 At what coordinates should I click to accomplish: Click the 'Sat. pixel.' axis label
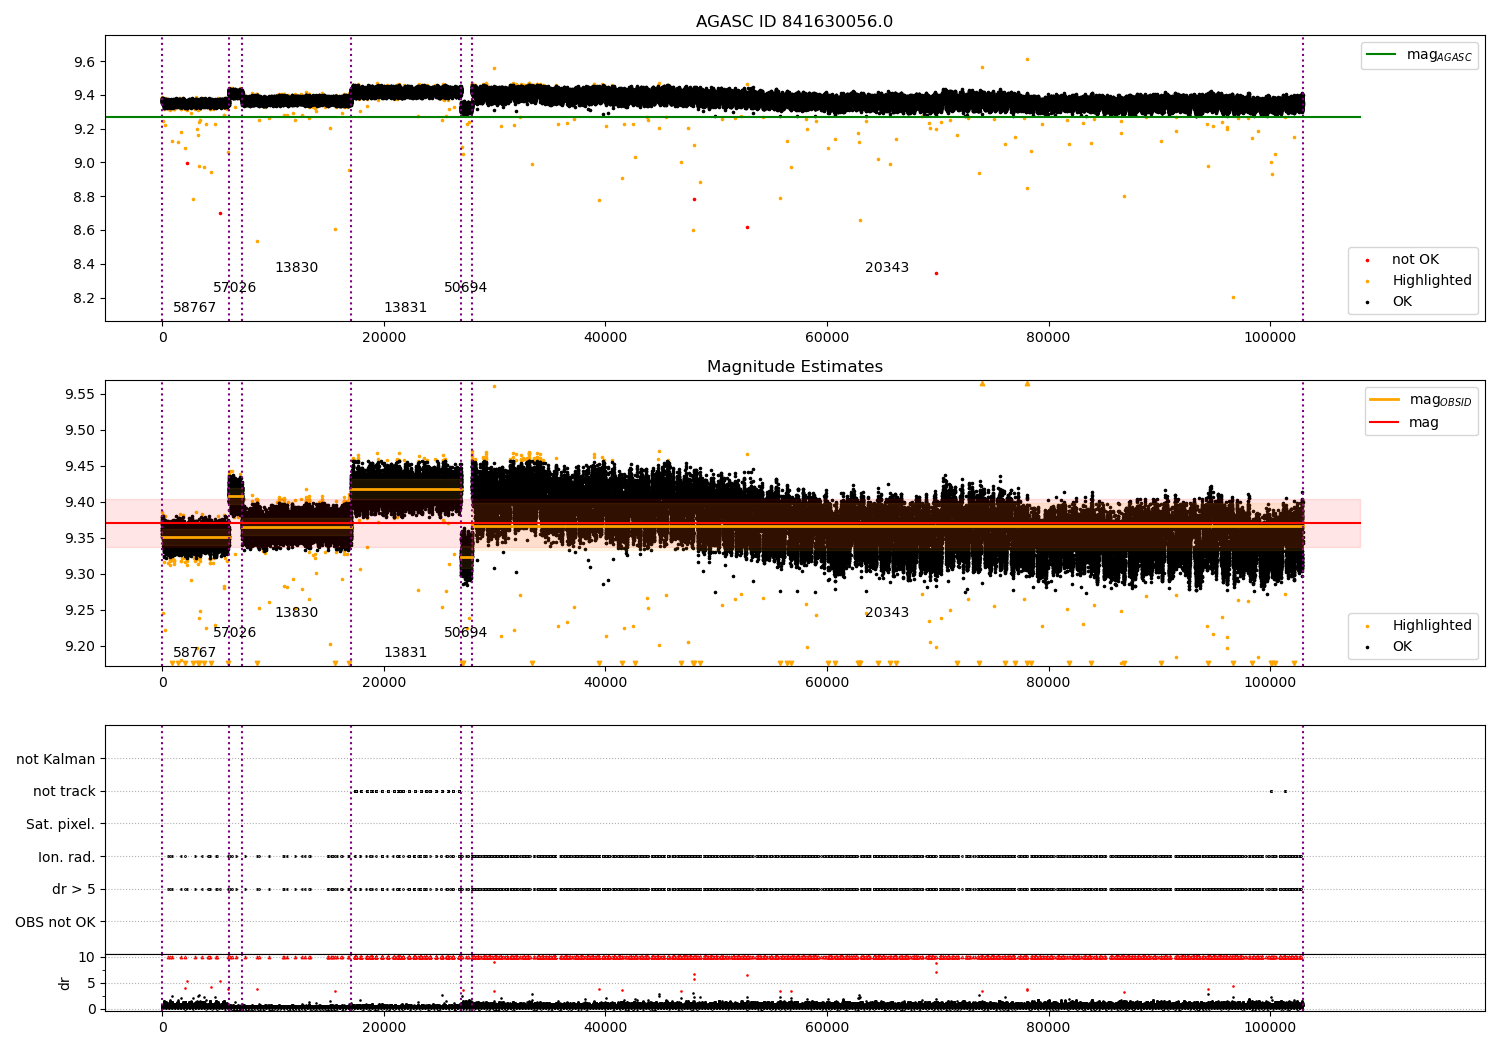point(61,824)
